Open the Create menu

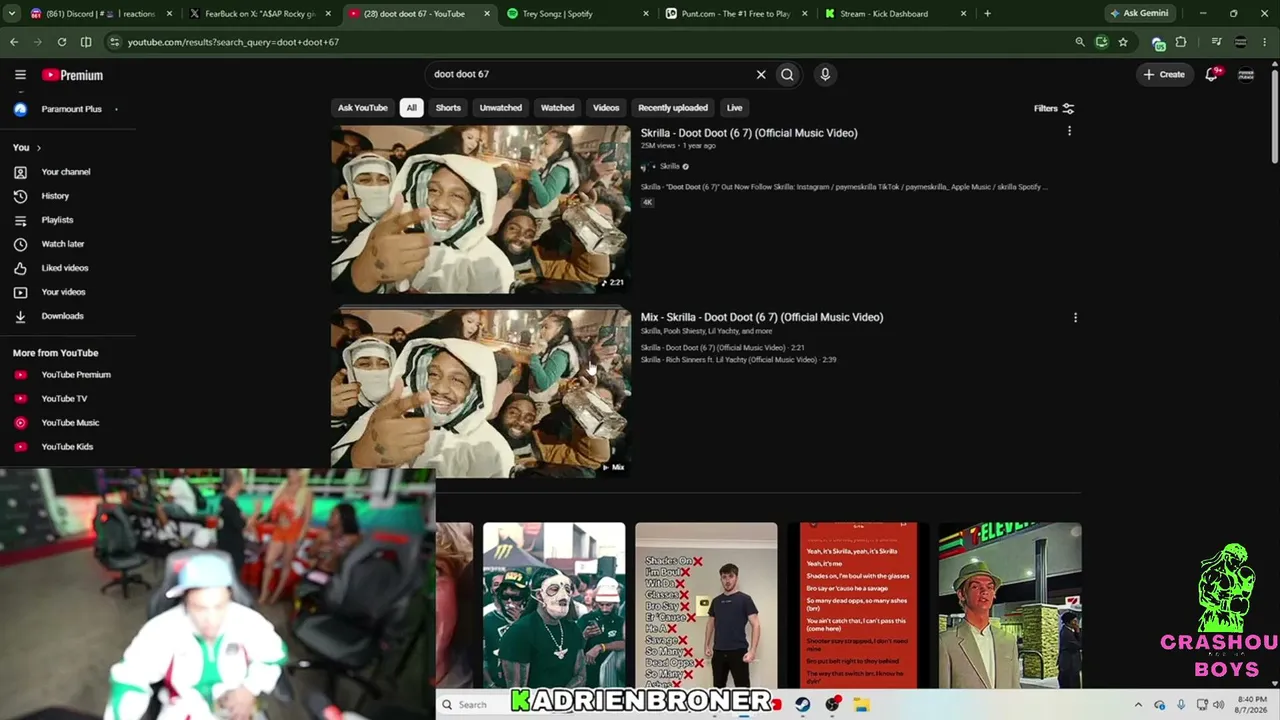pos(1164,74)
